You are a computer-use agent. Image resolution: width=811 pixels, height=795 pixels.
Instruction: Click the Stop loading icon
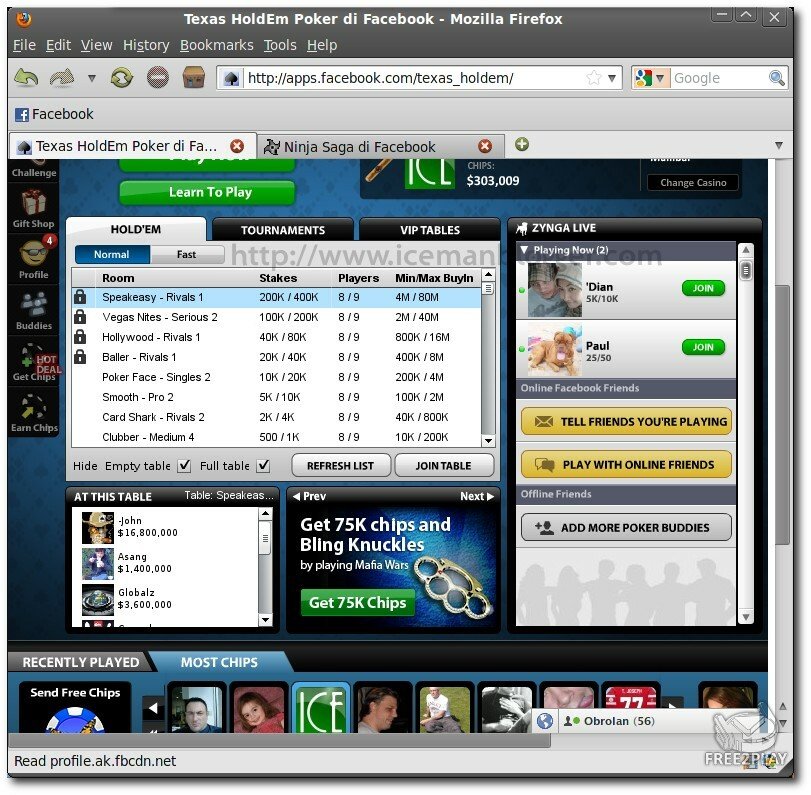click(x=158, y=78)
